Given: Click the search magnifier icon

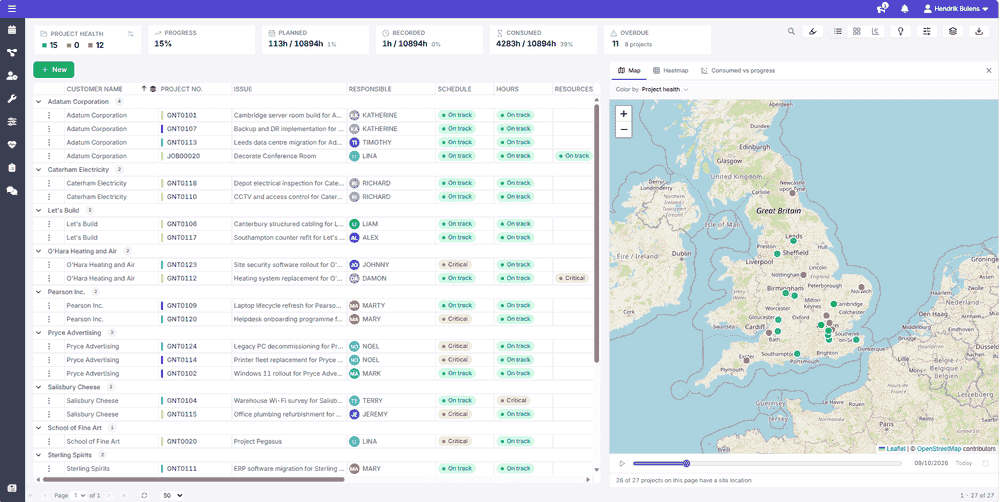Looking at the screenshot, I should (791, 31).
